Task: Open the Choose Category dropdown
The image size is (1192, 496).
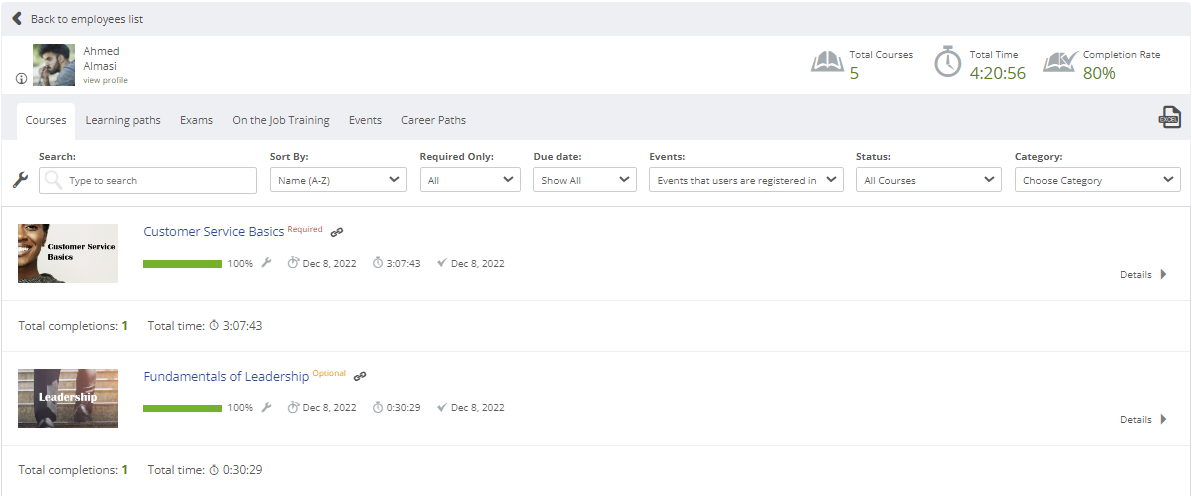Action: coord(1097,180)
